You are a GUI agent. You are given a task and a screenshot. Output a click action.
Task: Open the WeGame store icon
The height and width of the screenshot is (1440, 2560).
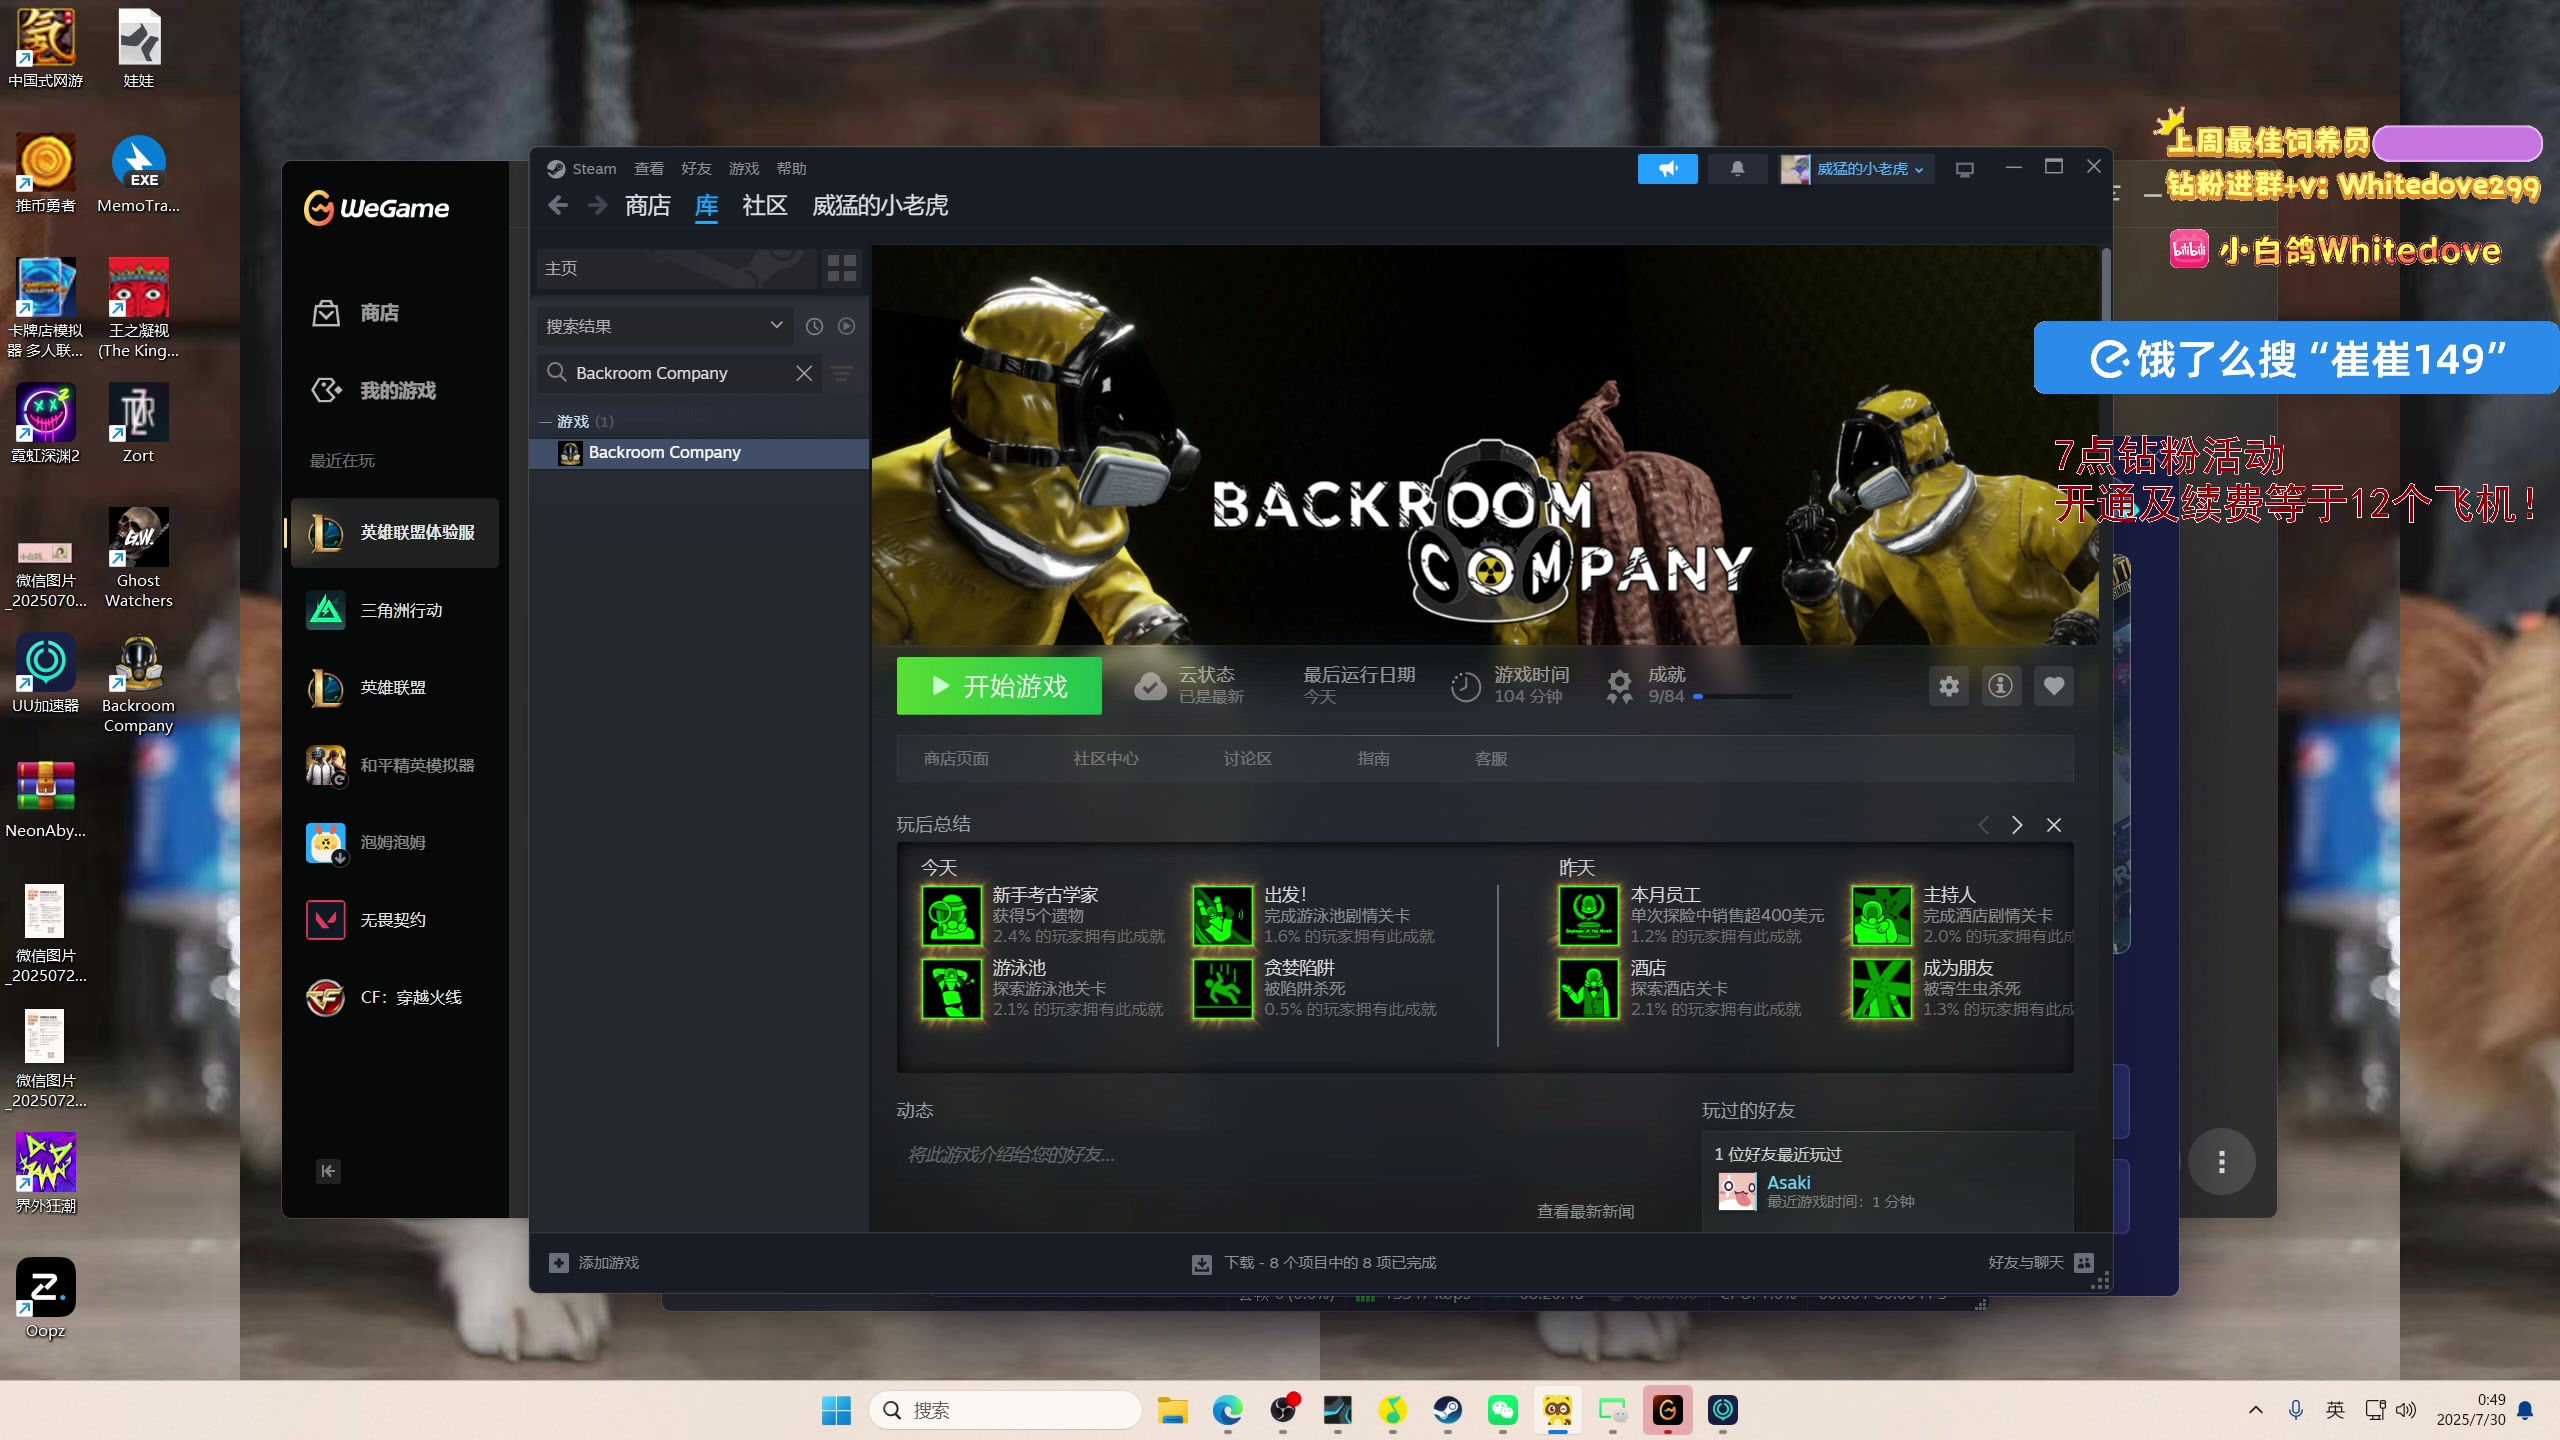pos(326,313)
